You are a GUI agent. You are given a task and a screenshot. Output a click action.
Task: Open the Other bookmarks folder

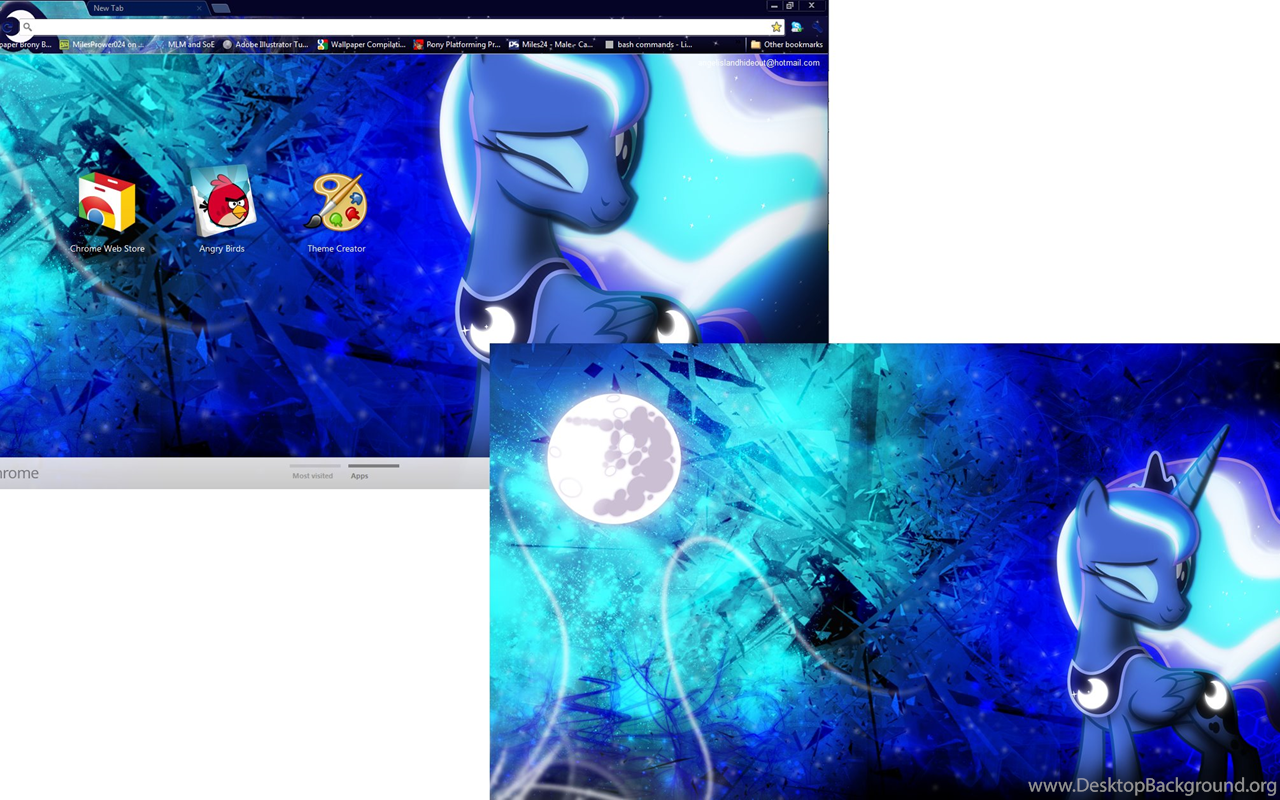[786, 44]
